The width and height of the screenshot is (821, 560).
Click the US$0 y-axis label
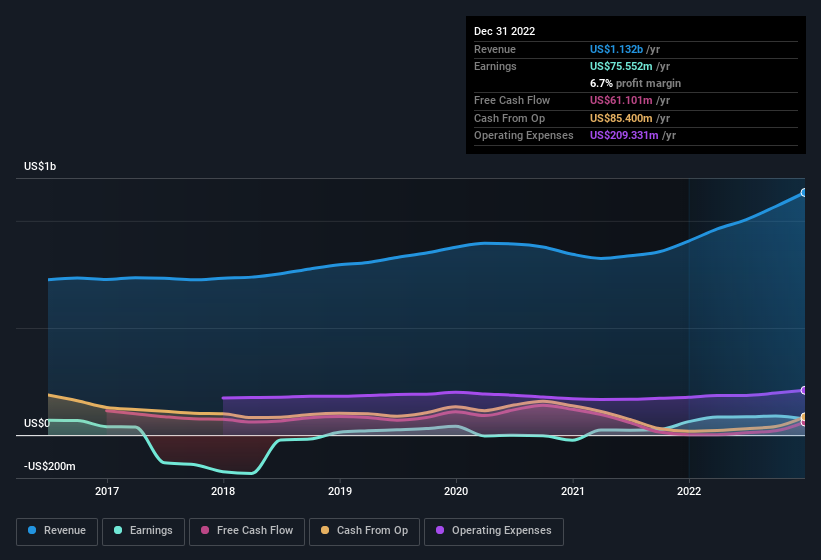(37, 423)
